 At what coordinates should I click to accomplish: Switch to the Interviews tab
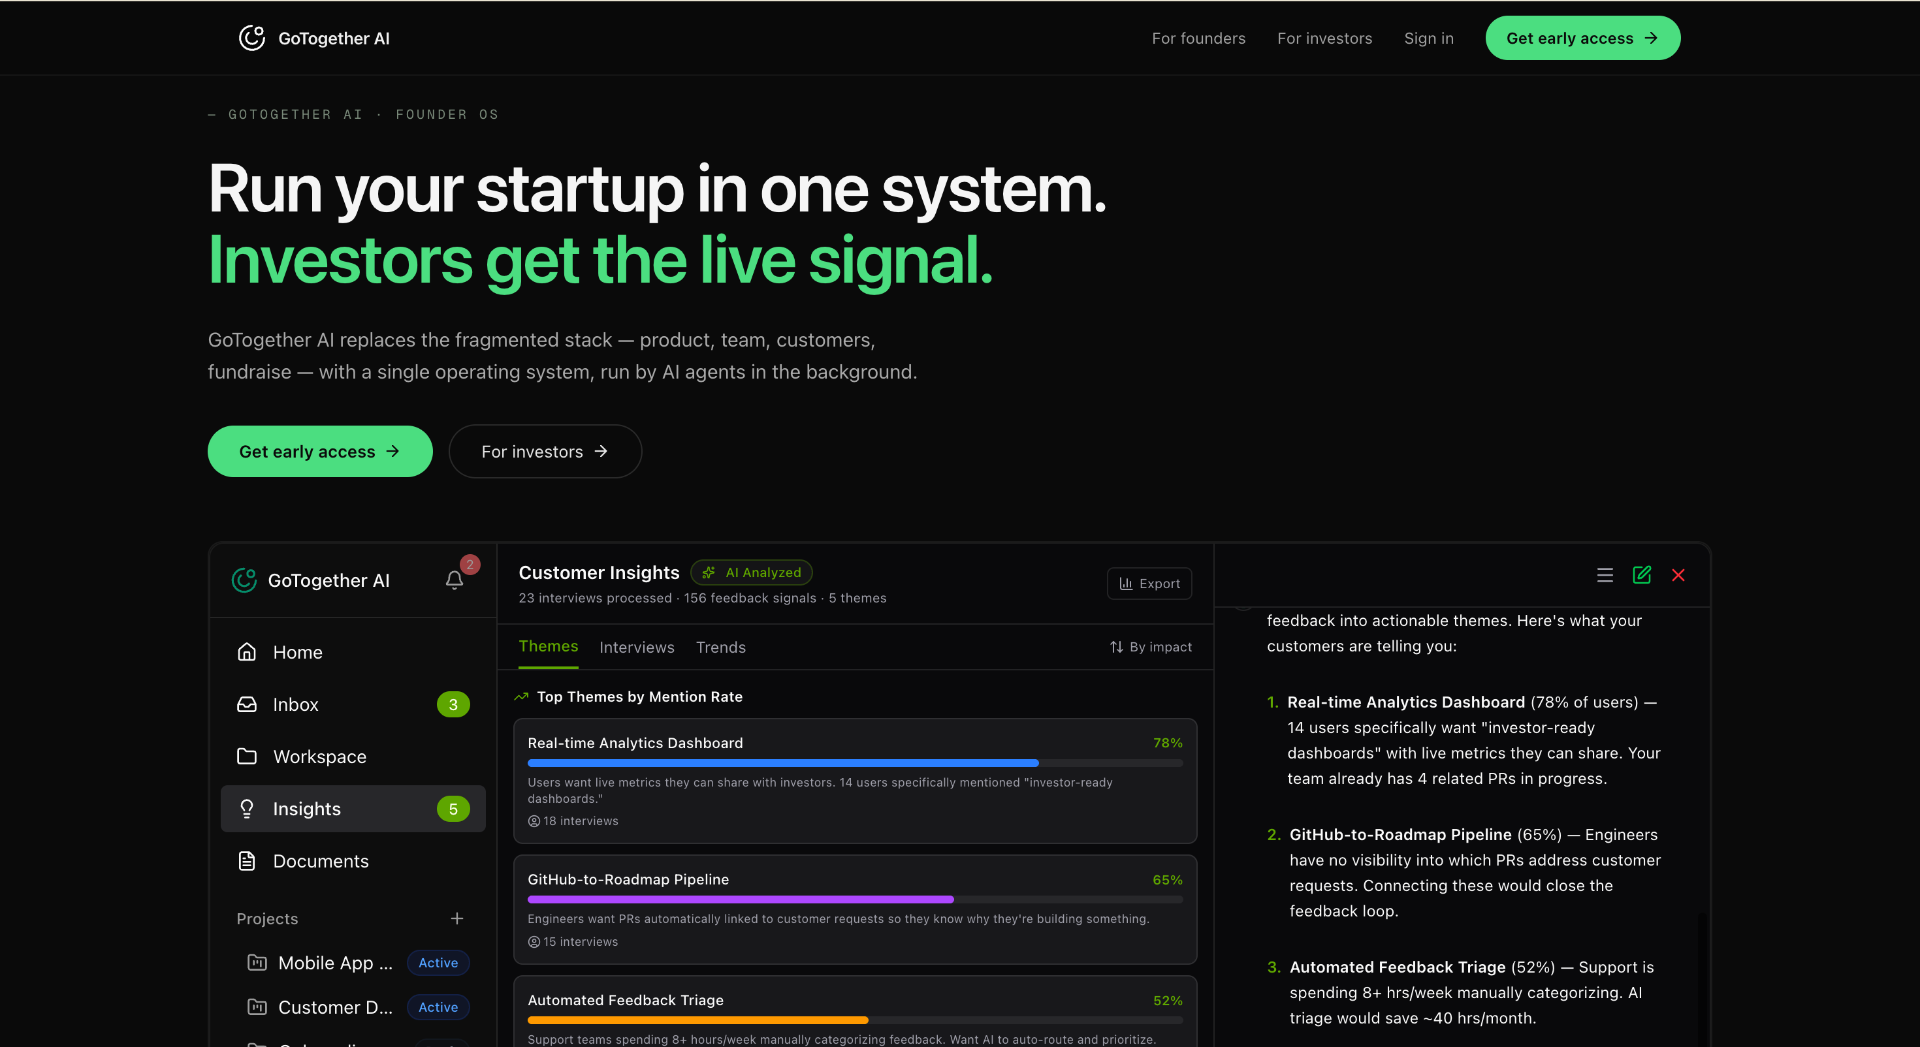click(x=637, y=647)
